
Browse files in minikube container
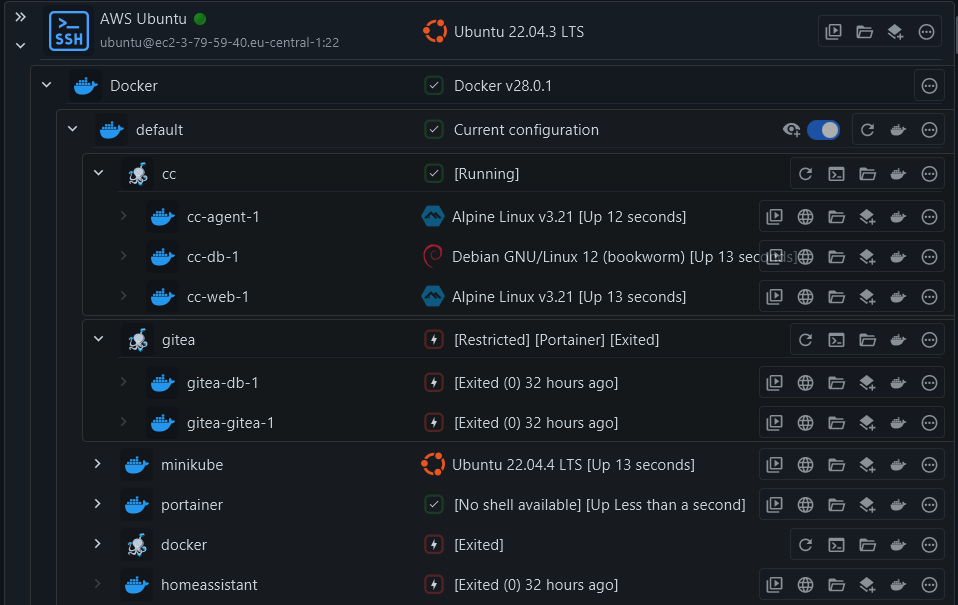coord(836,465)
